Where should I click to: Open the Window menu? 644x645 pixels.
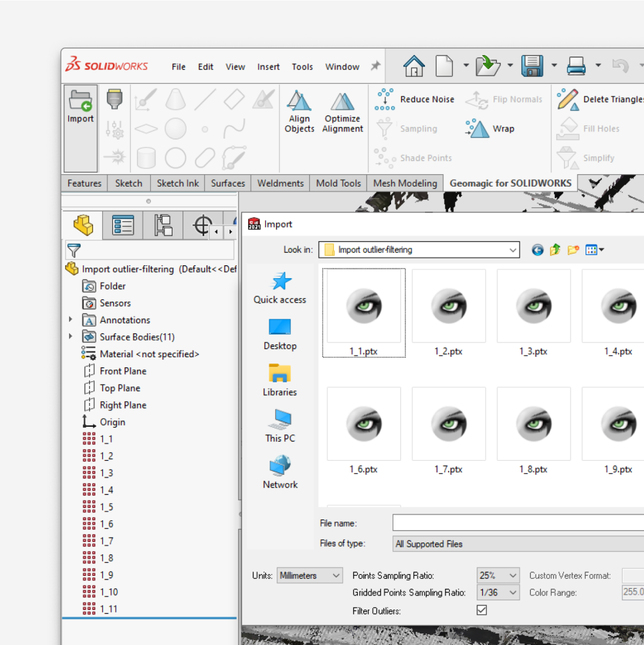pos(342,67)
